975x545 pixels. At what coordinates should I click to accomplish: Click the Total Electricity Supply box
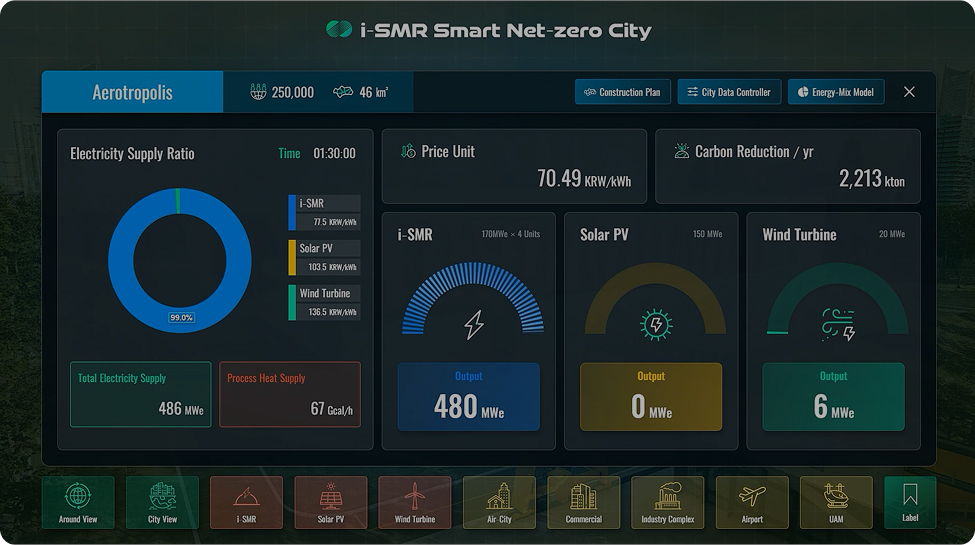point(141,394)
